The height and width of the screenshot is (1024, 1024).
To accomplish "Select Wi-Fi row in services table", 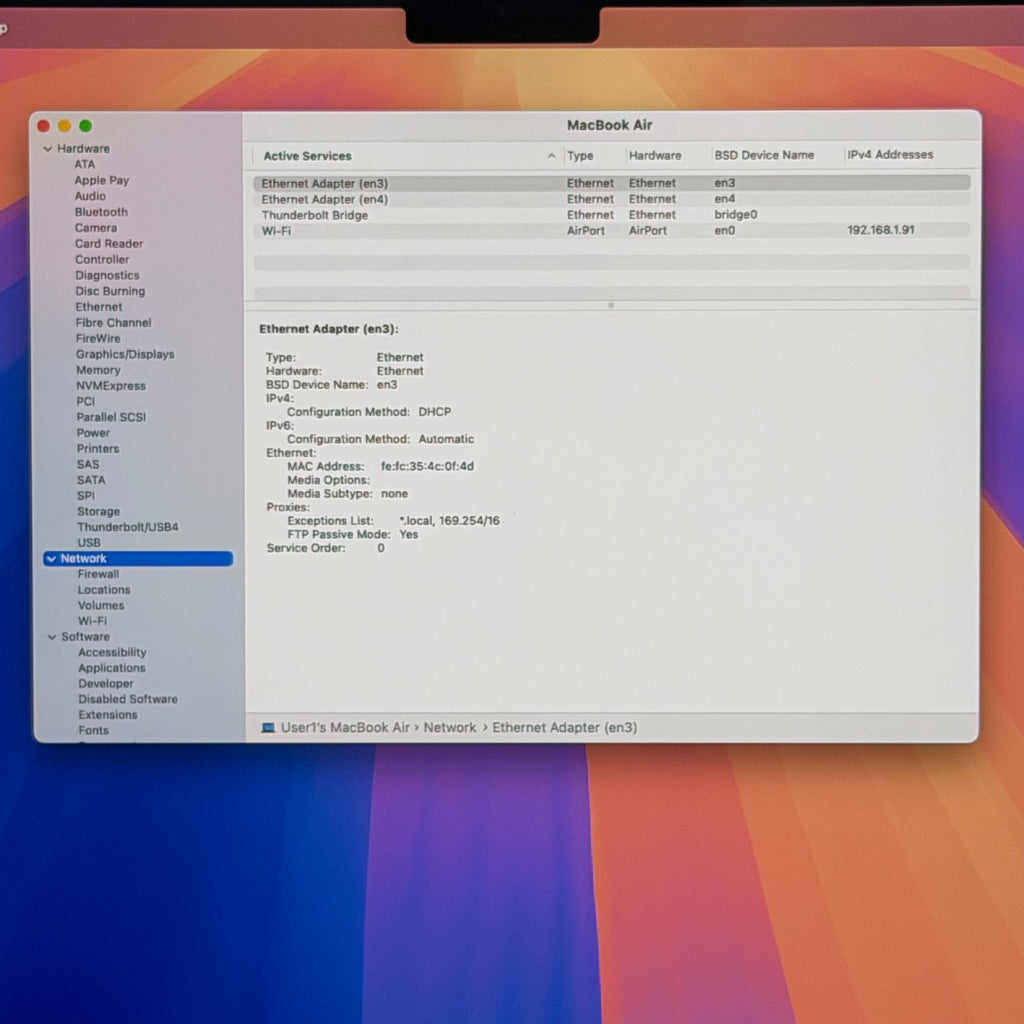I will (611, 231).
